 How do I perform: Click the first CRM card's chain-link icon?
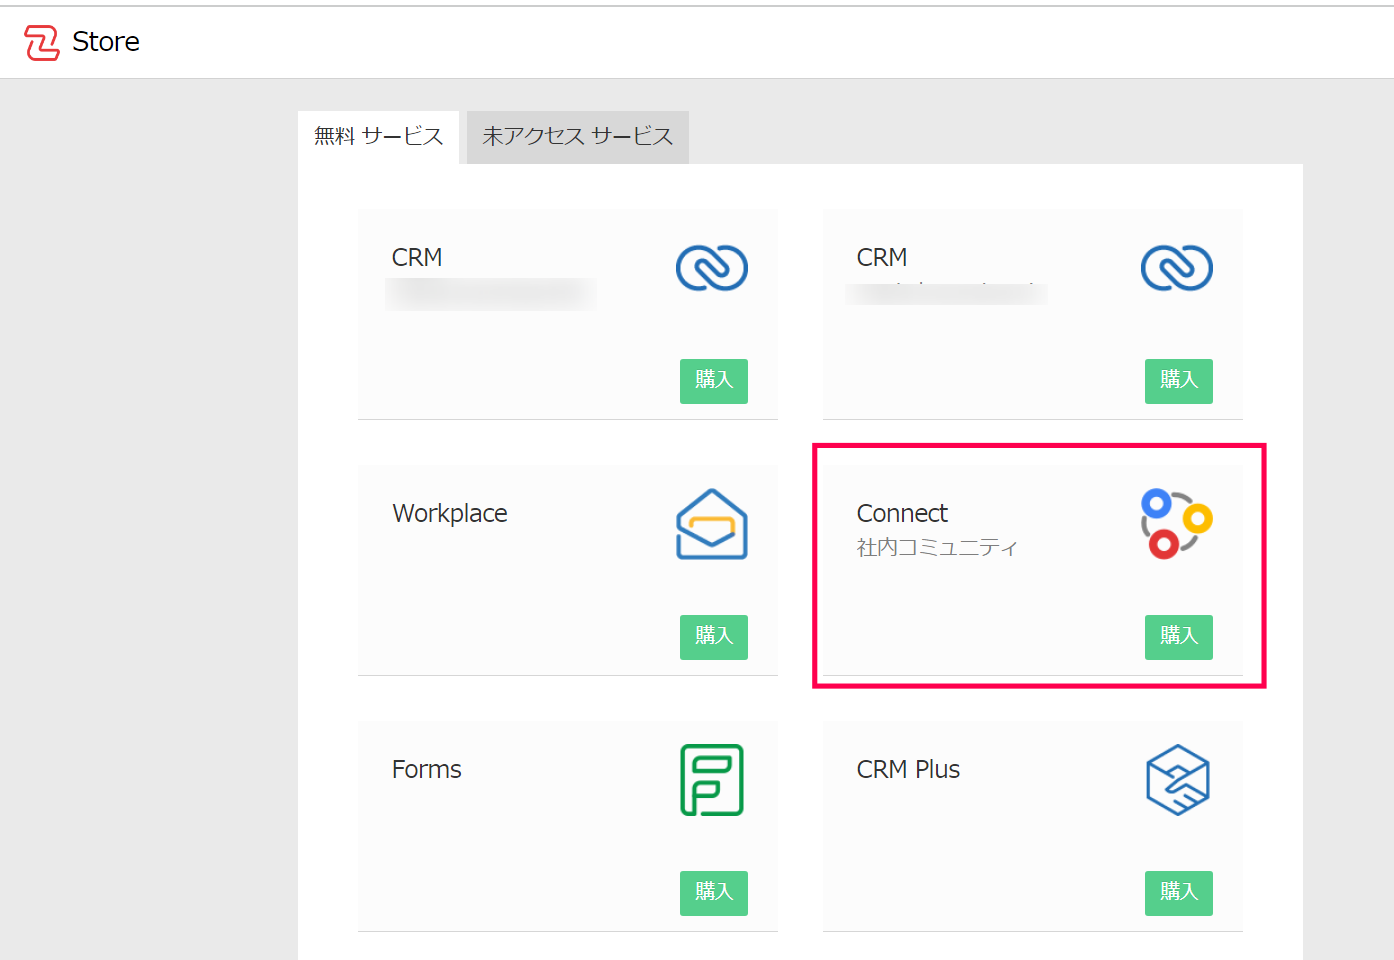coord(711,268)
